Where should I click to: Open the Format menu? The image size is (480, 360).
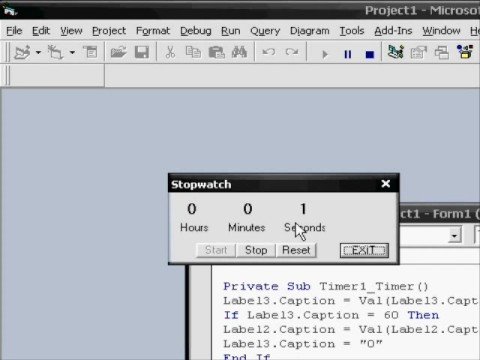tap(153, 31)
